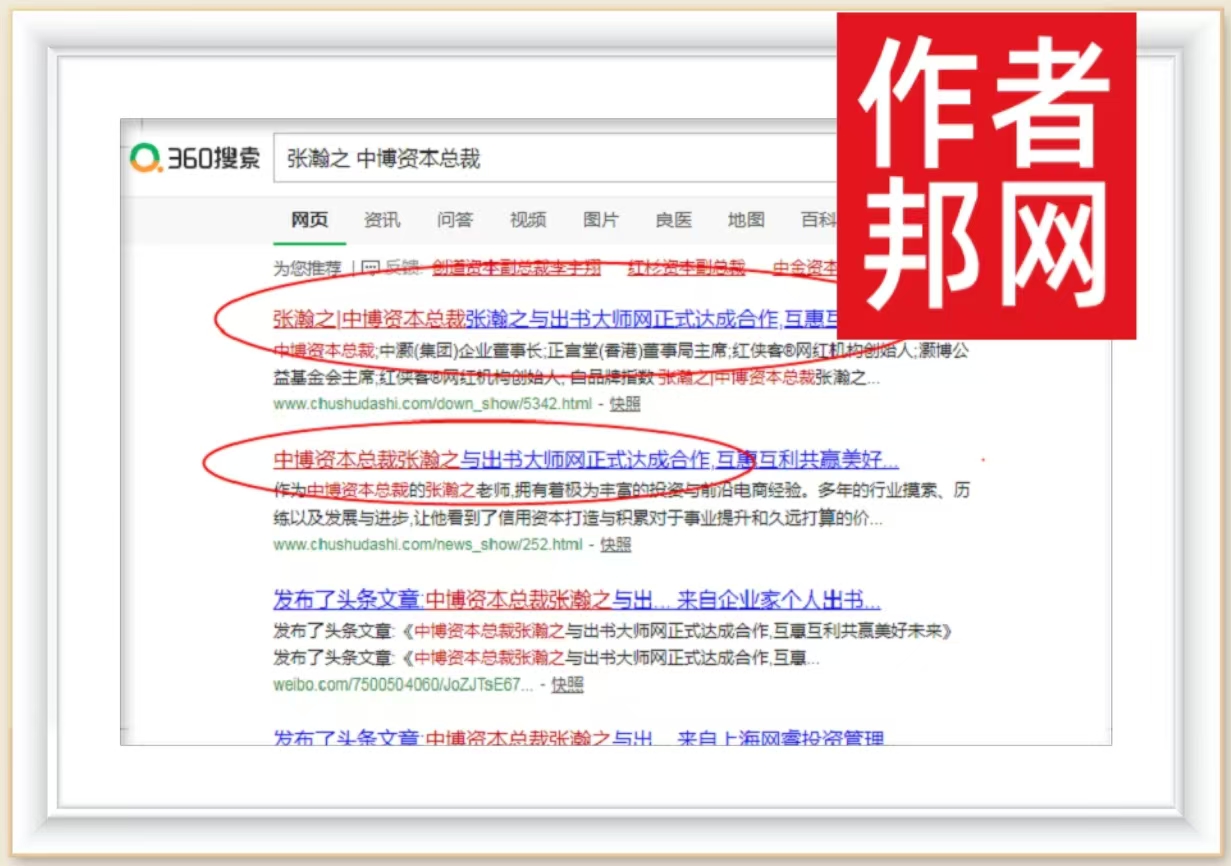Open the 图片 search tab

coord(601,220)
